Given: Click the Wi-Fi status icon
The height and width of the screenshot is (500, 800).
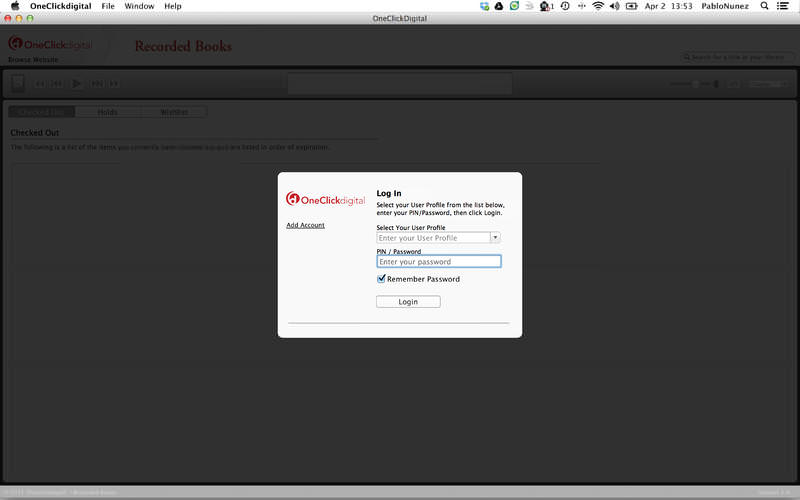Looking at the screenshot, I should 598,6.
